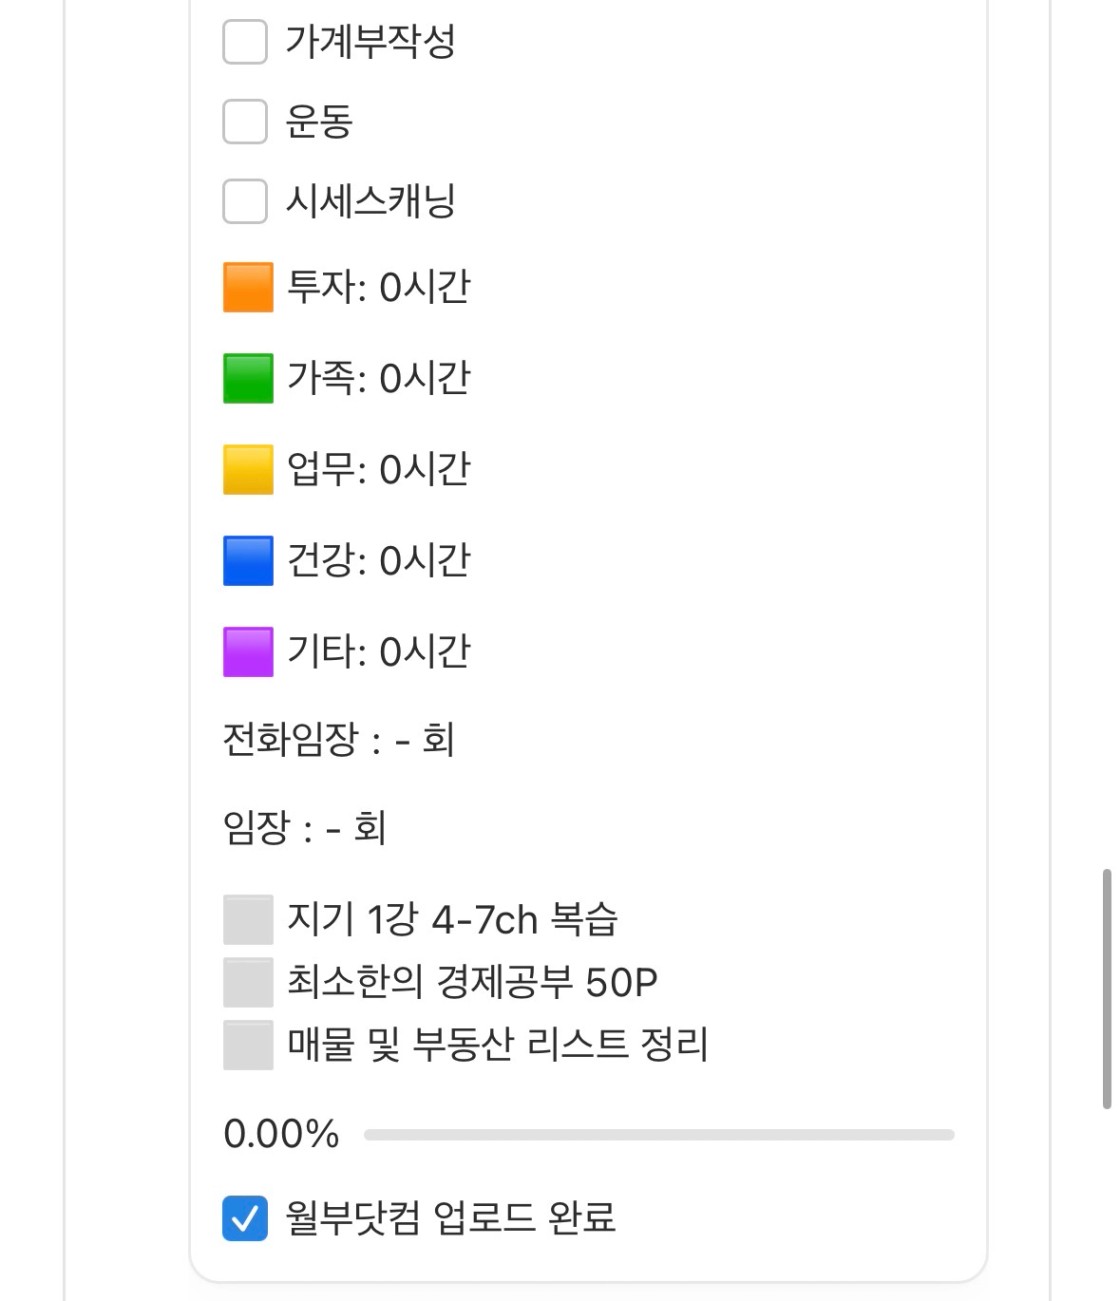This screenshot has height=1301, width=1120.
Task: Click the 전화임장 : - 회 text line
Action: tap(339, 740)
